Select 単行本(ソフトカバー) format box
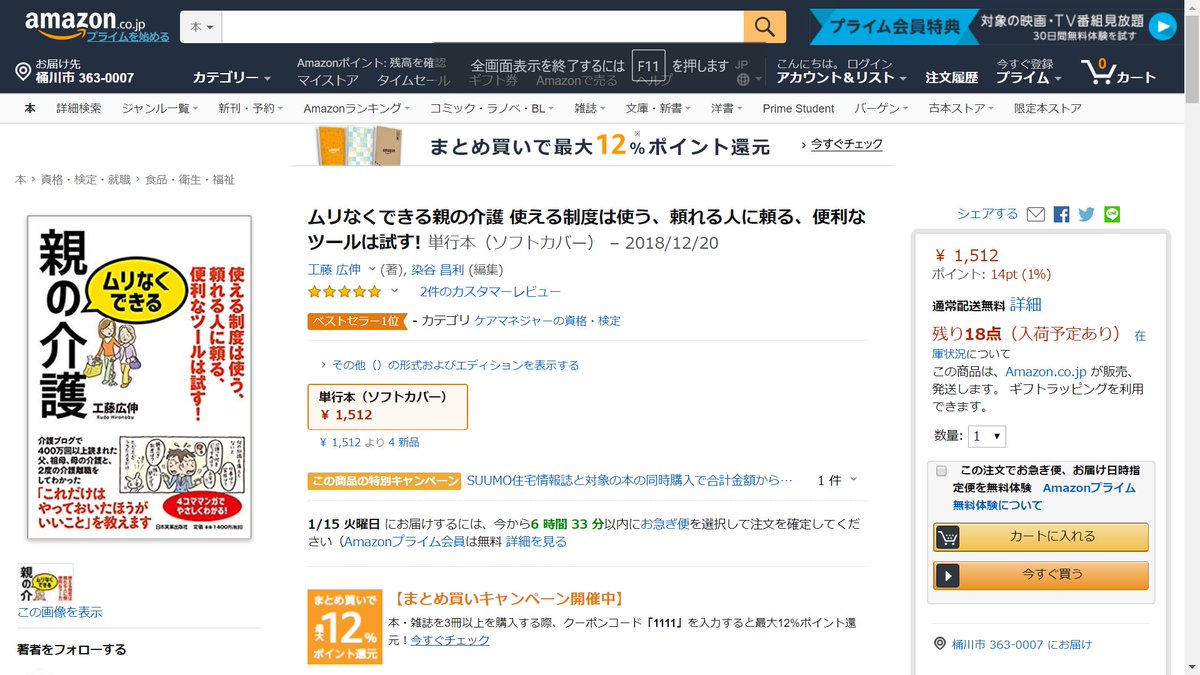The height and width of the screenshot is (675, 1200). [387, 406]
